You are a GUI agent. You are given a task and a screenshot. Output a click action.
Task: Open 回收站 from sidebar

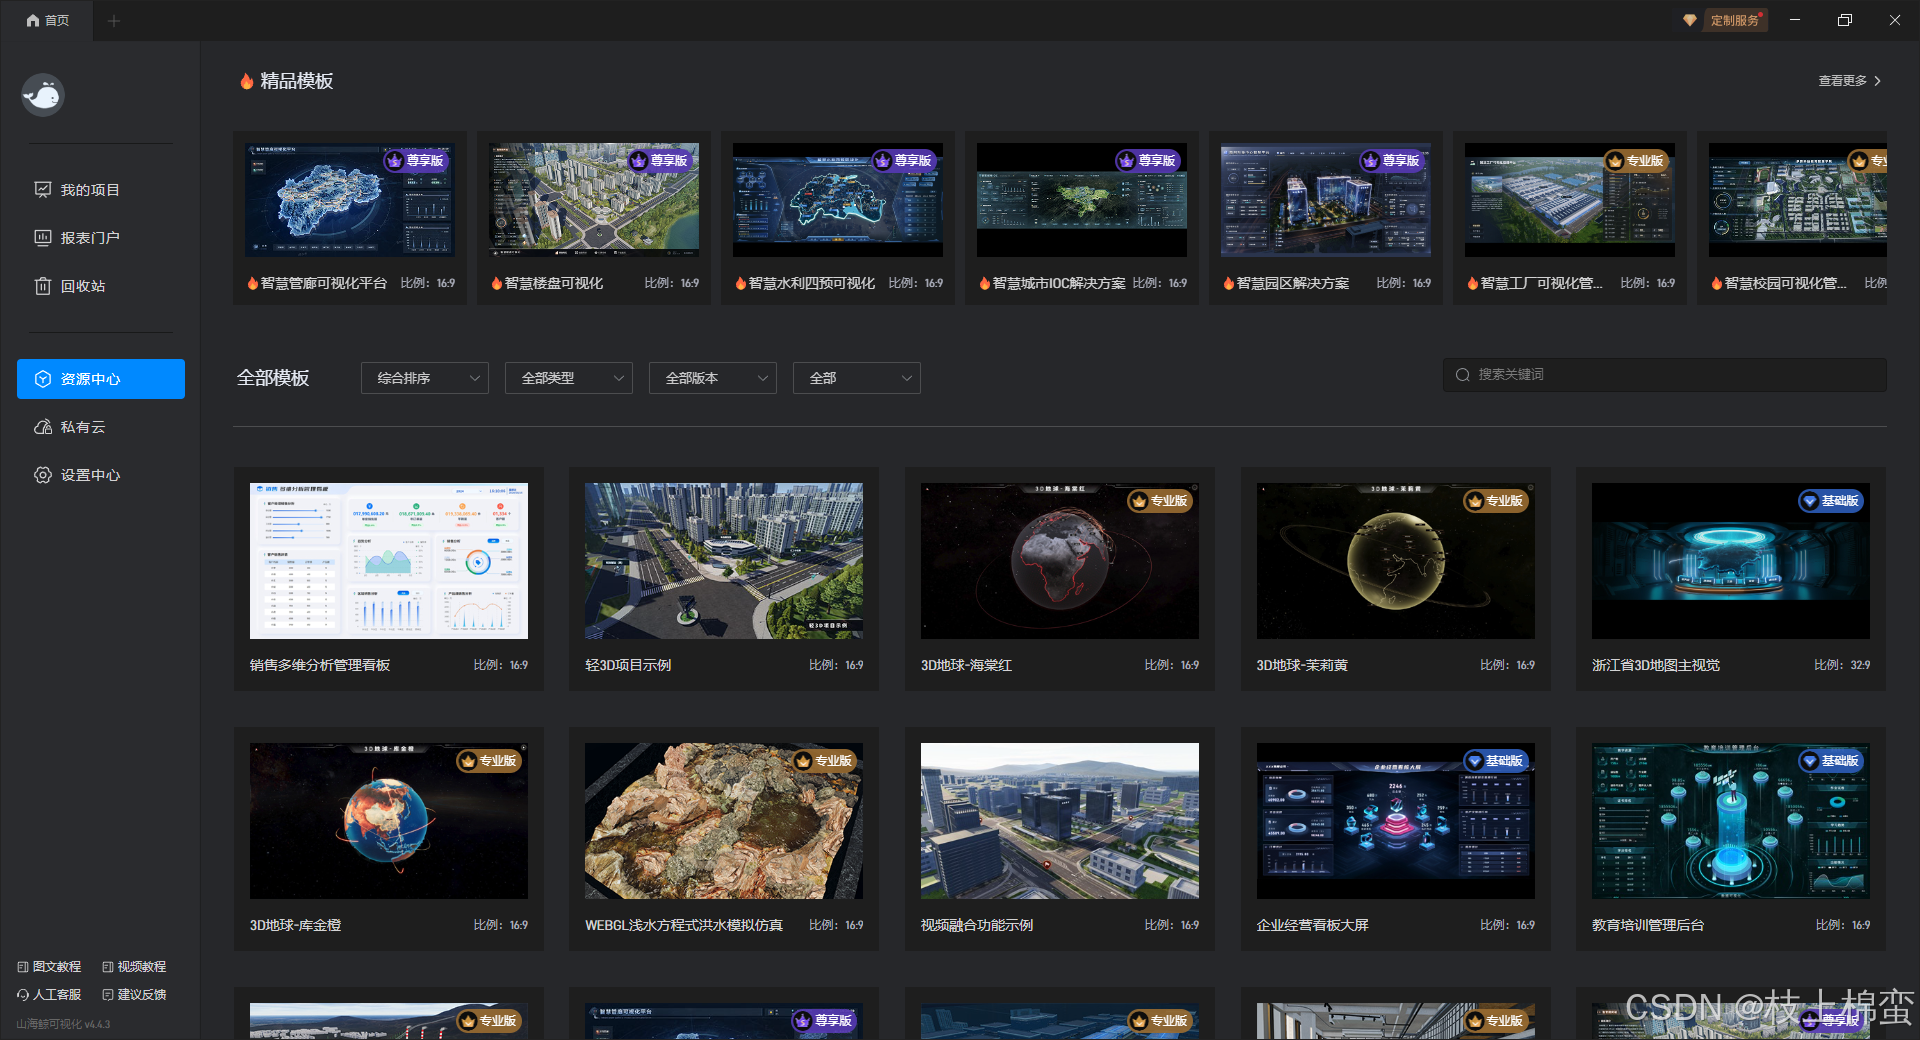pyautogui.click(x=100, y=286)
